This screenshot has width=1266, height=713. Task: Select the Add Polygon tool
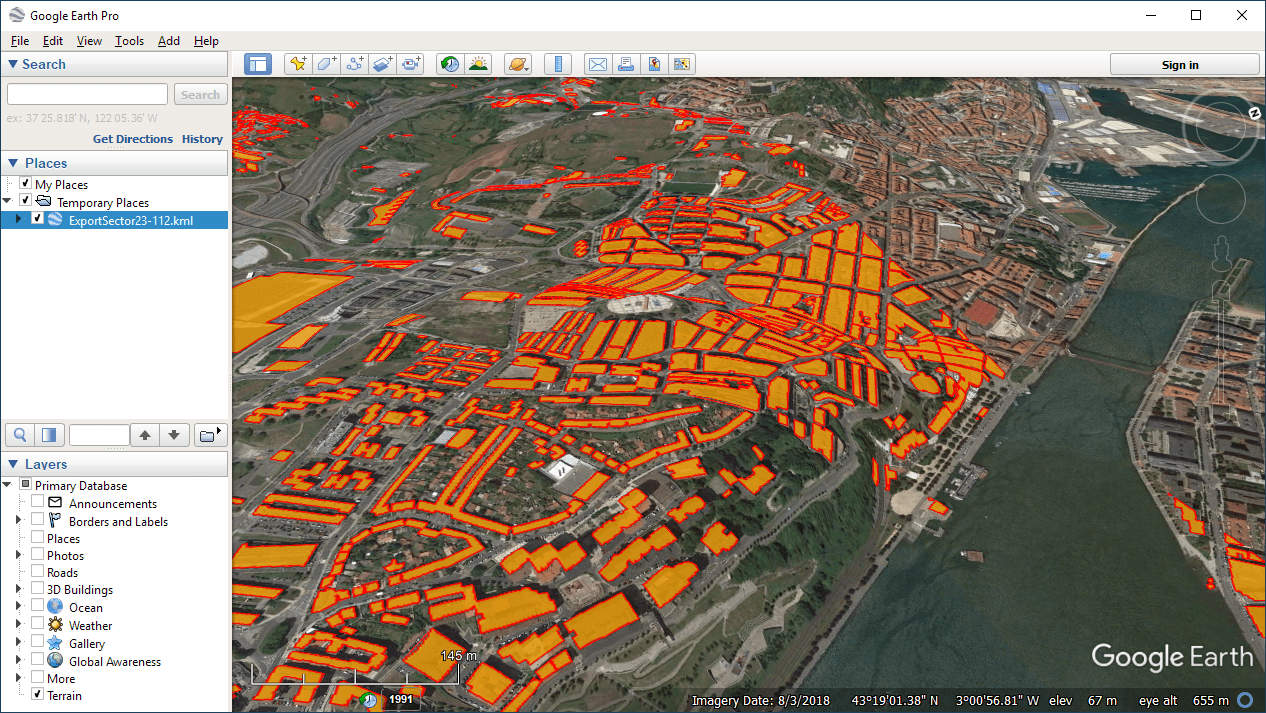tap(326, 64)
